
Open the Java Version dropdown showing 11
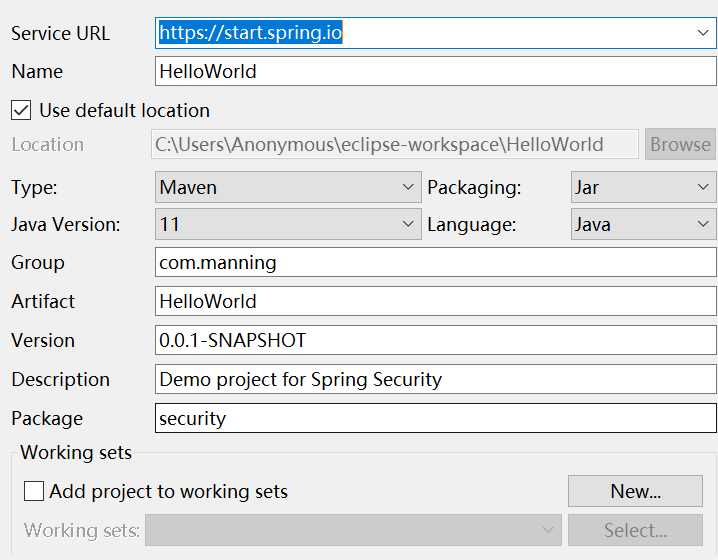288,224
